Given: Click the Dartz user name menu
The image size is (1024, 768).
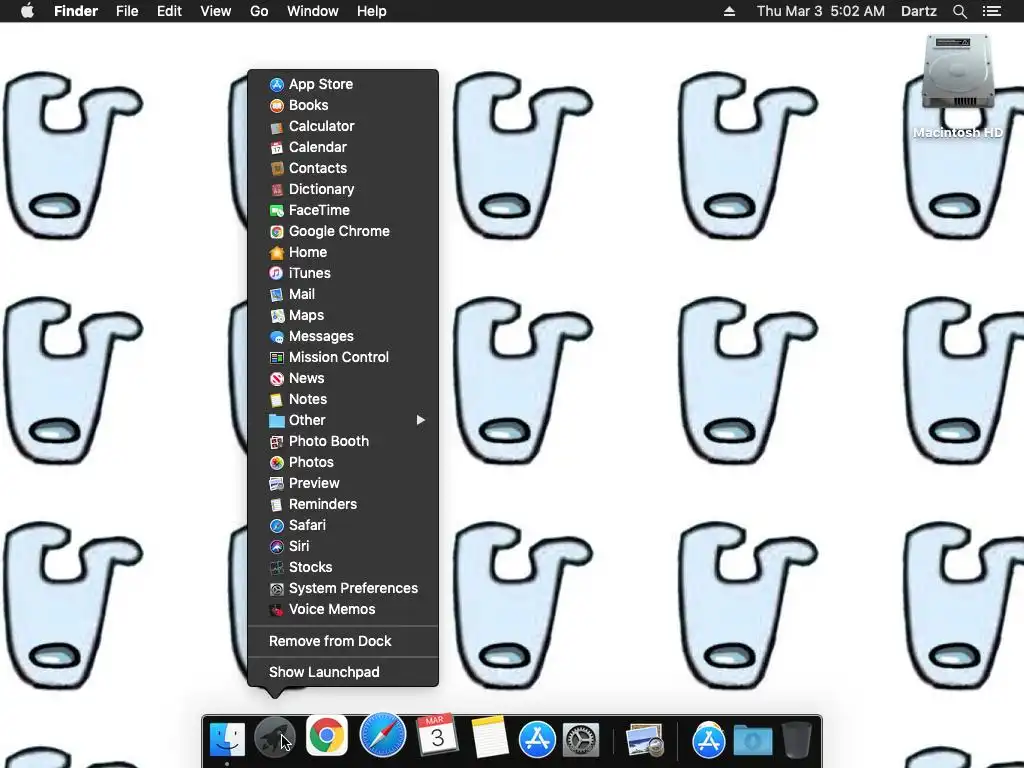Looking at the screenshot, I should coord(918,11).
